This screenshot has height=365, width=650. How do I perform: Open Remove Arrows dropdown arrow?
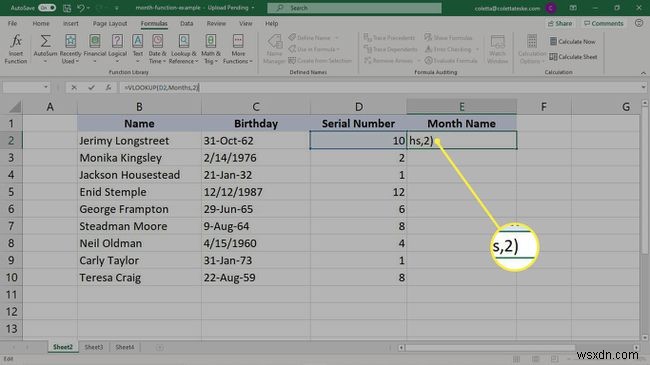coord(418,61)
